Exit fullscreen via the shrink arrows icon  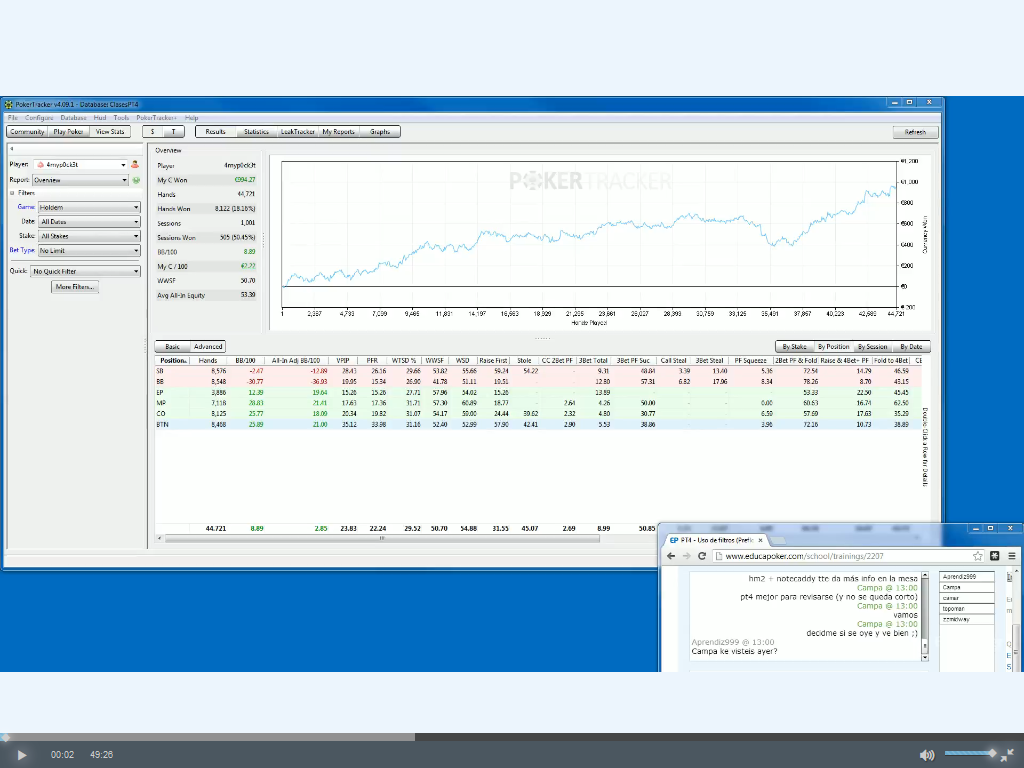pos(1007,755)
